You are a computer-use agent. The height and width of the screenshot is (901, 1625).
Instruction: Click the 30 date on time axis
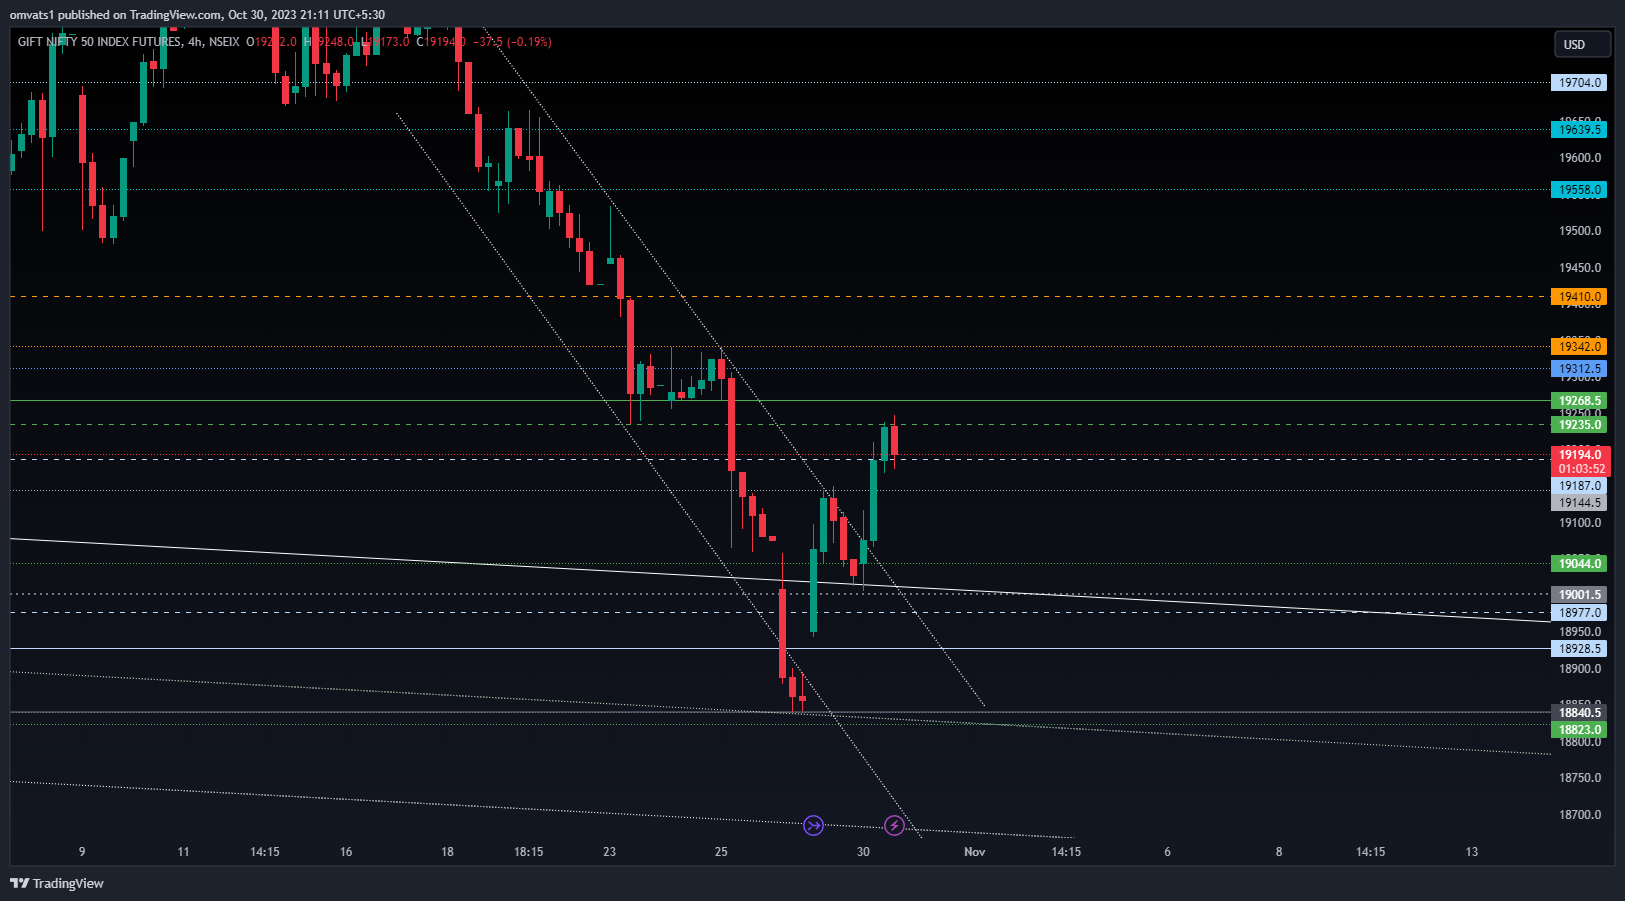[x=863, y=852]
